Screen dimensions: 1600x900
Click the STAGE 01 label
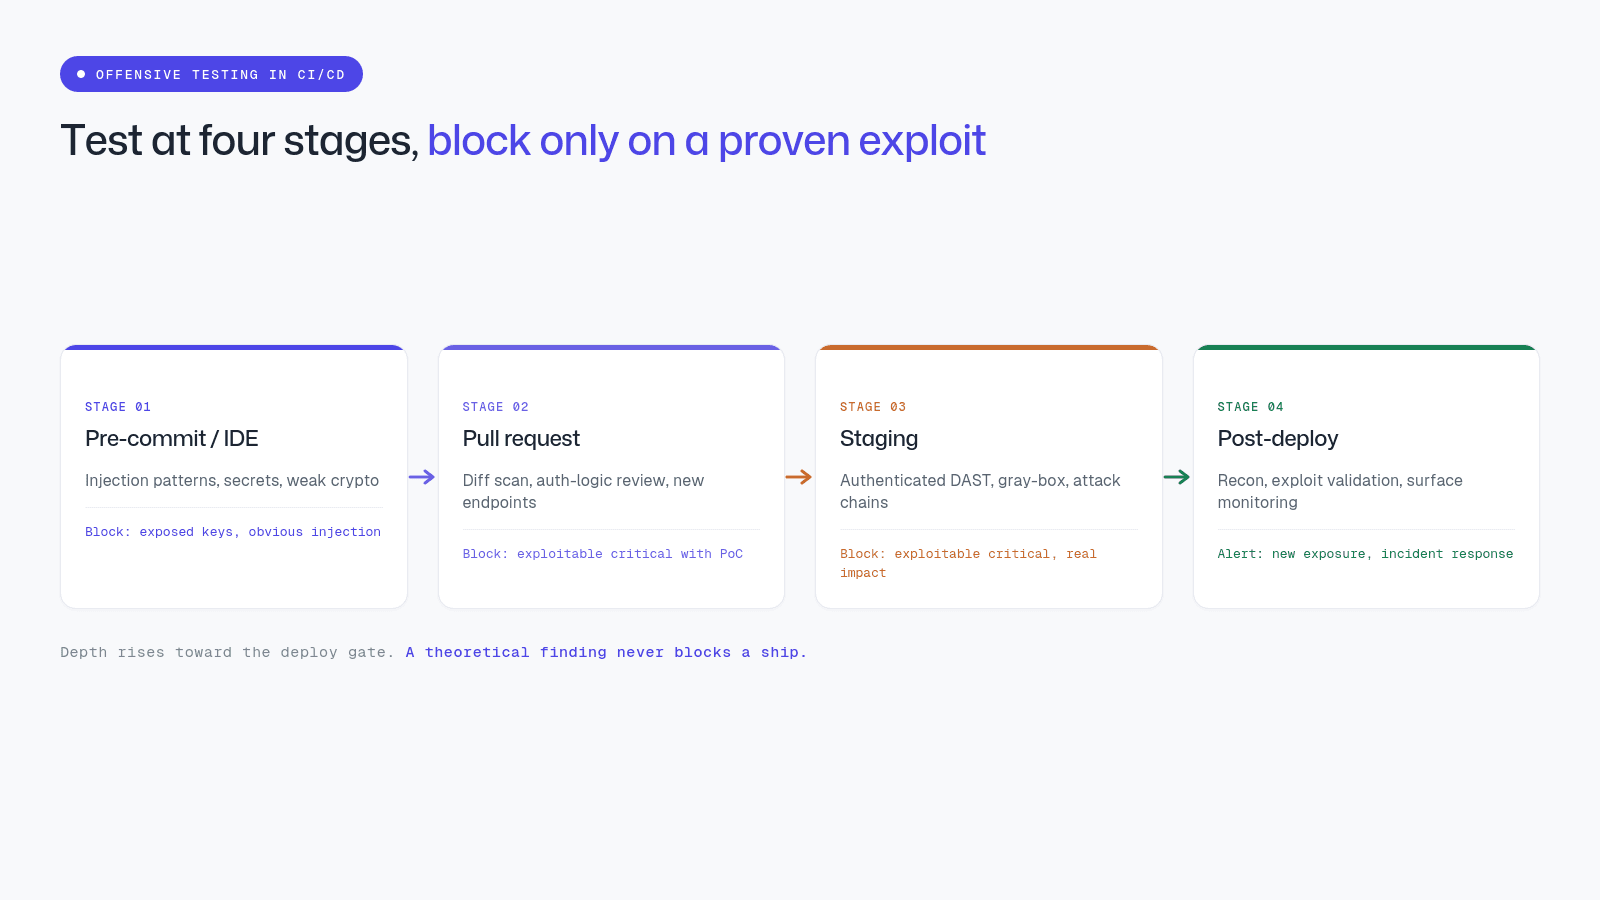click(x=118, y=407)
